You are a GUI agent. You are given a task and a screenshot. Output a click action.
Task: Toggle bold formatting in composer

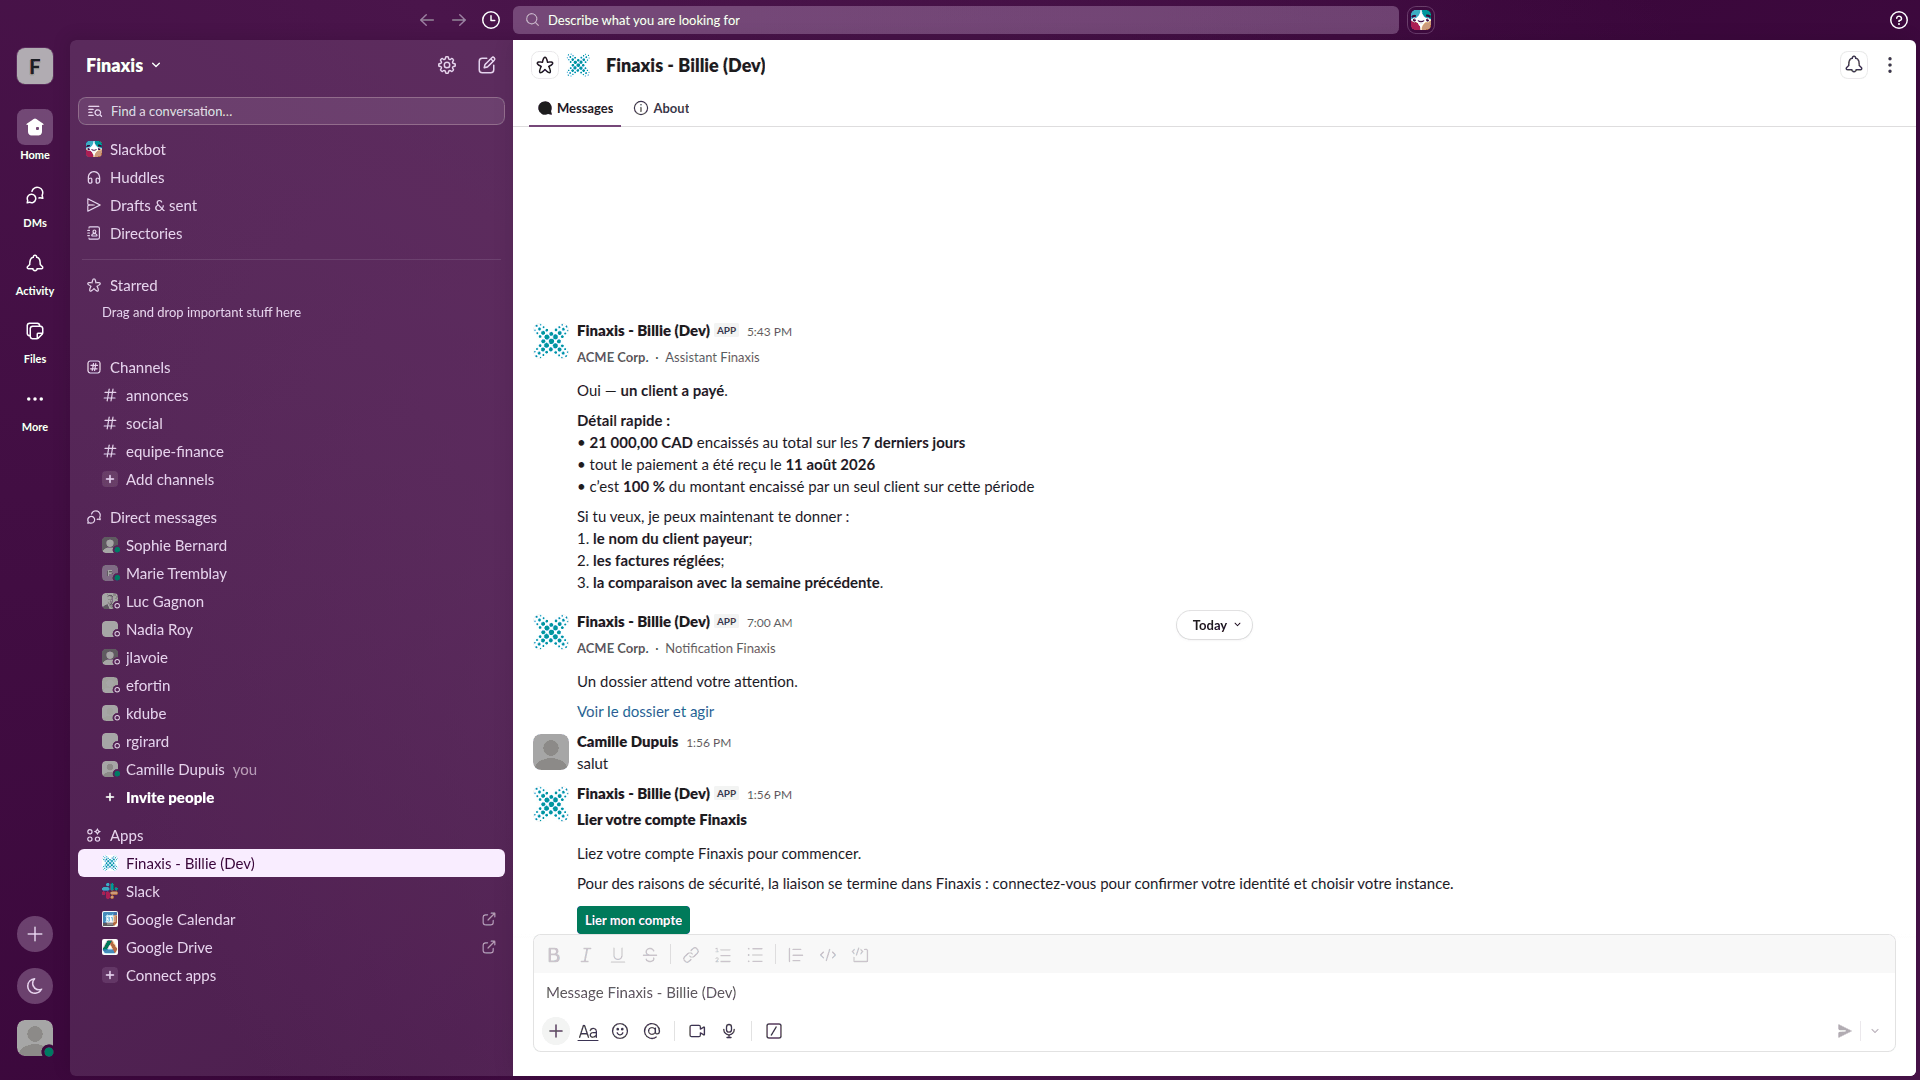click(x=554, y=955)
